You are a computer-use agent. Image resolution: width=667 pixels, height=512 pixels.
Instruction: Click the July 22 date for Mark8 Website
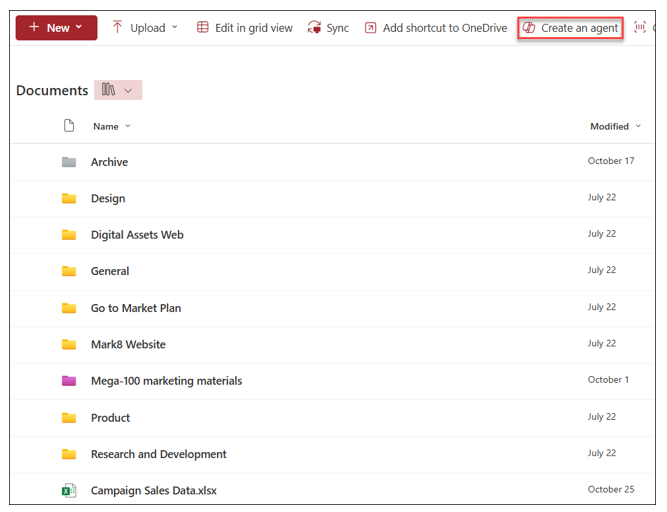[x=601, y=344]
